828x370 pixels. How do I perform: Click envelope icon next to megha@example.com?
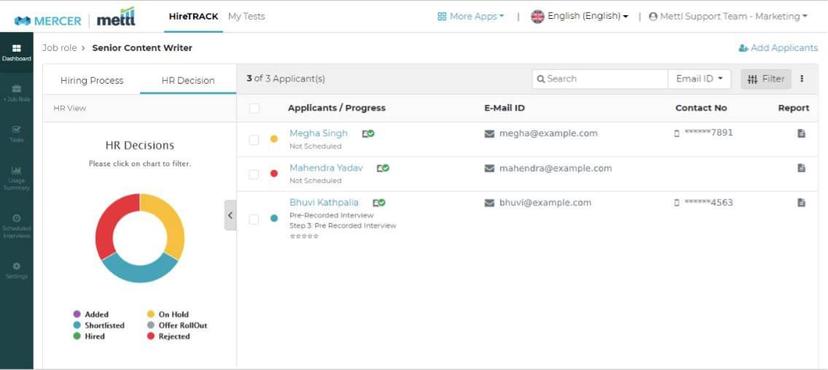point(489,134)
